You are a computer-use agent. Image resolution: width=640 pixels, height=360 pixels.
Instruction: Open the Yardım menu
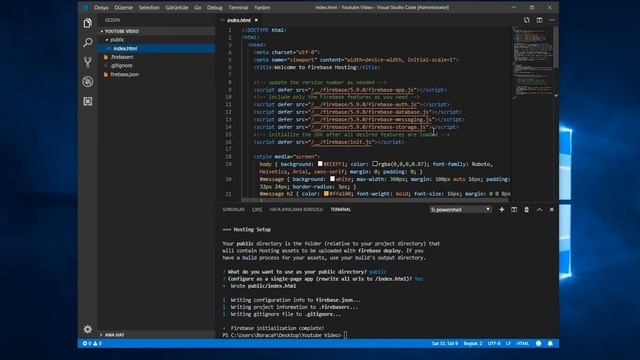262,7
